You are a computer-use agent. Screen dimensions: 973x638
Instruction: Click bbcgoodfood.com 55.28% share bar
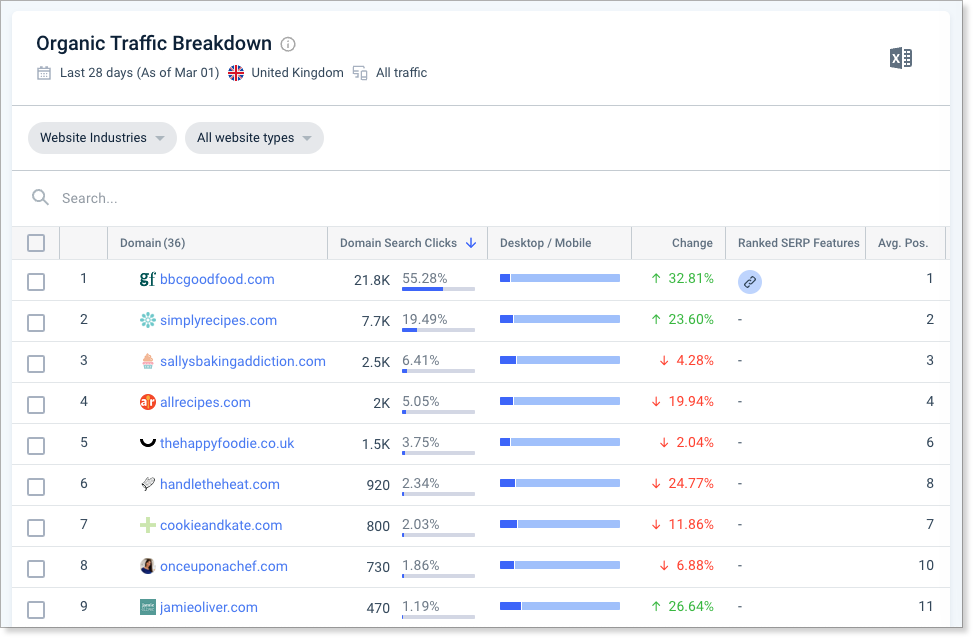(x=438, y=289)
